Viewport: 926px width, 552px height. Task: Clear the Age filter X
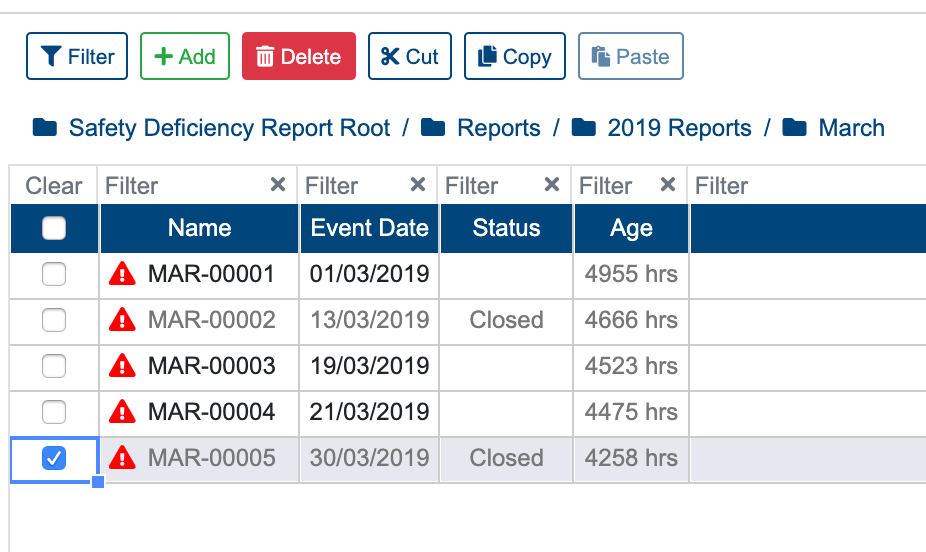point(668,185)
